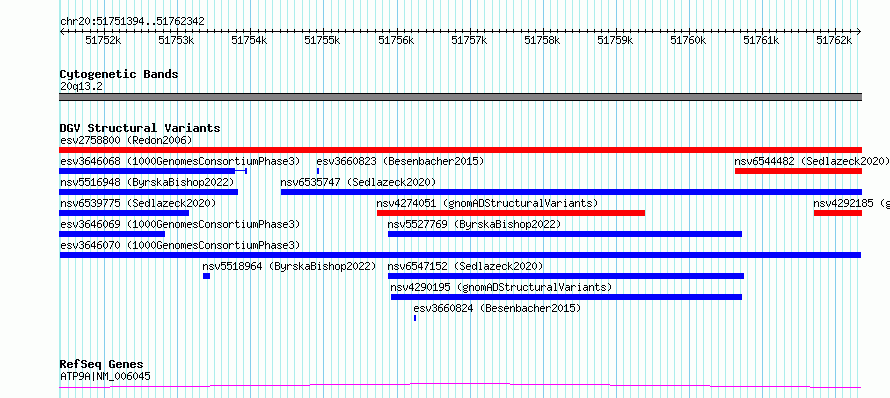Open nsv6544482 (Sedlazeck2020) label
This screenshot has width=890, height=398.
(x=812, y=161)
